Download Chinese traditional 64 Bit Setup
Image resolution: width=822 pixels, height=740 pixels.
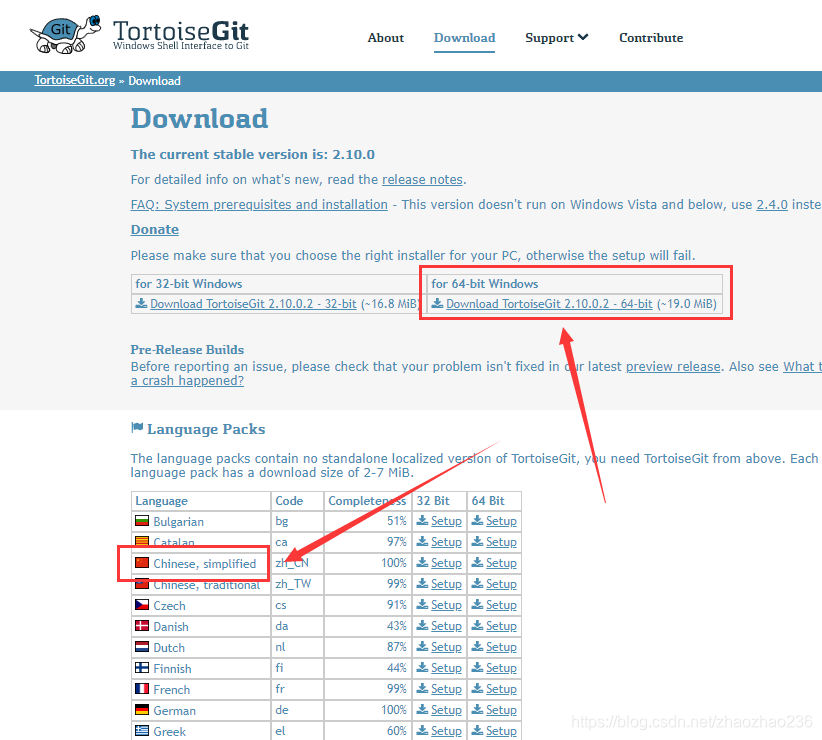(501, 584)
